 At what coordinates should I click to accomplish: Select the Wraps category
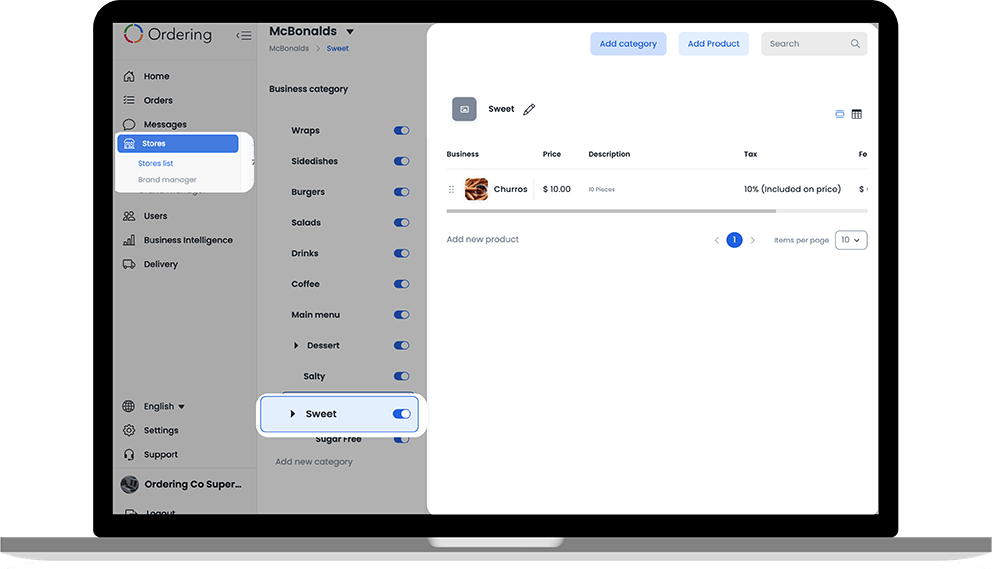coord(305,131)
